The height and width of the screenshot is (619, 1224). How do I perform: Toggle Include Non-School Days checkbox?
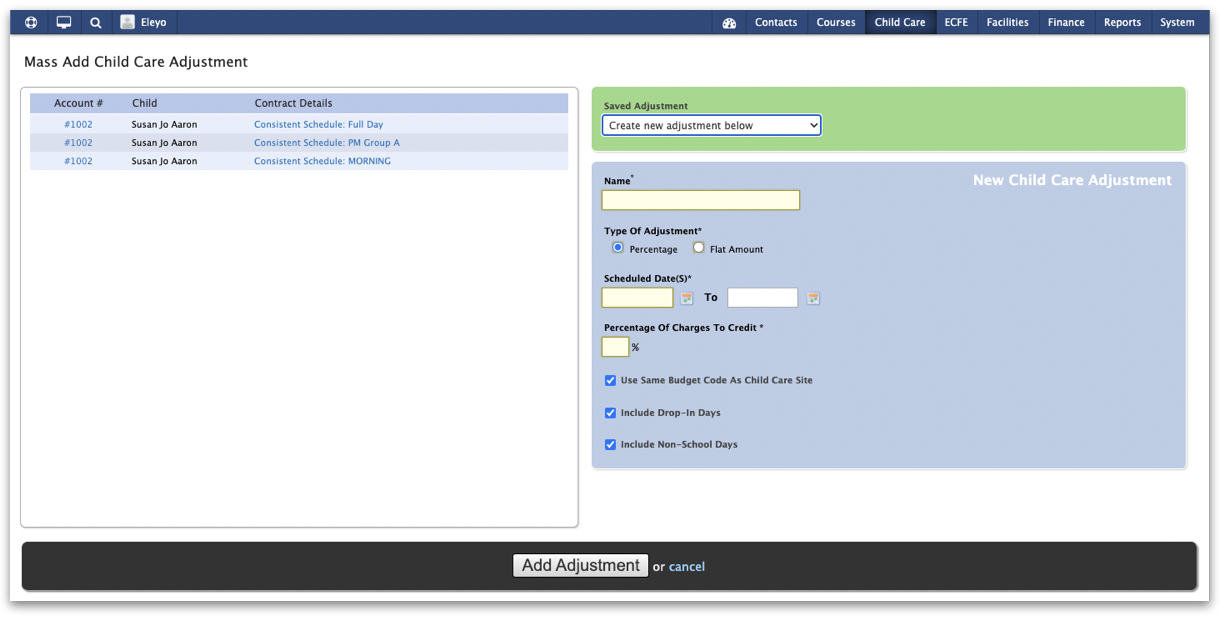pos(610,445)
